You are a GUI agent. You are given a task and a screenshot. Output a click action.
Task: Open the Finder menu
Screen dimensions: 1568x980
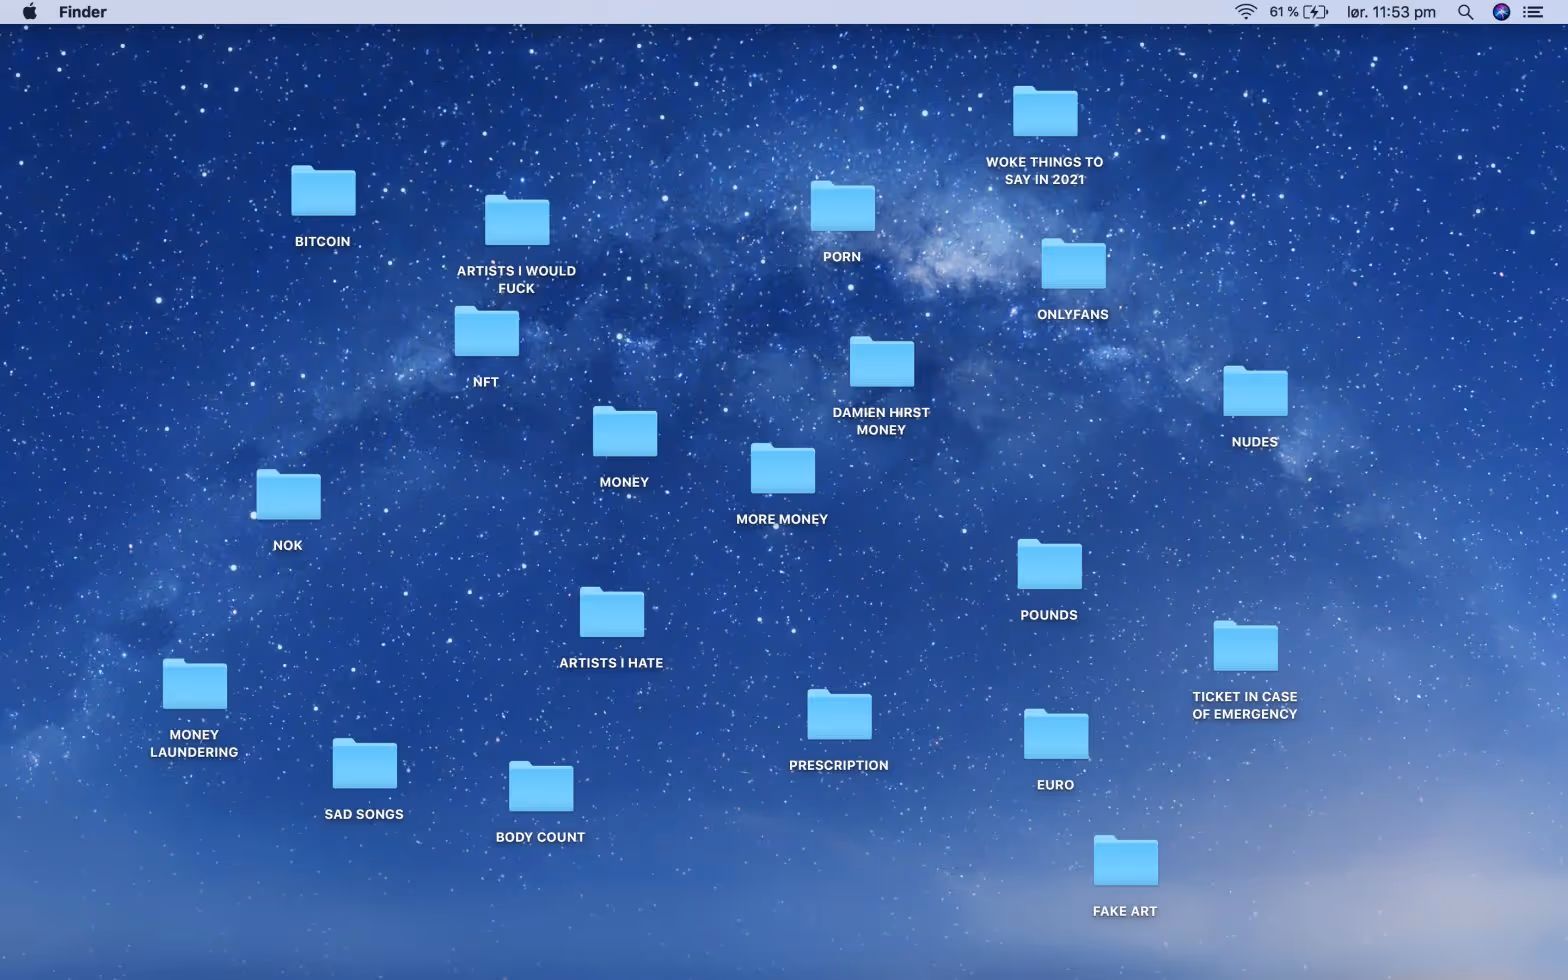point(82,12)
